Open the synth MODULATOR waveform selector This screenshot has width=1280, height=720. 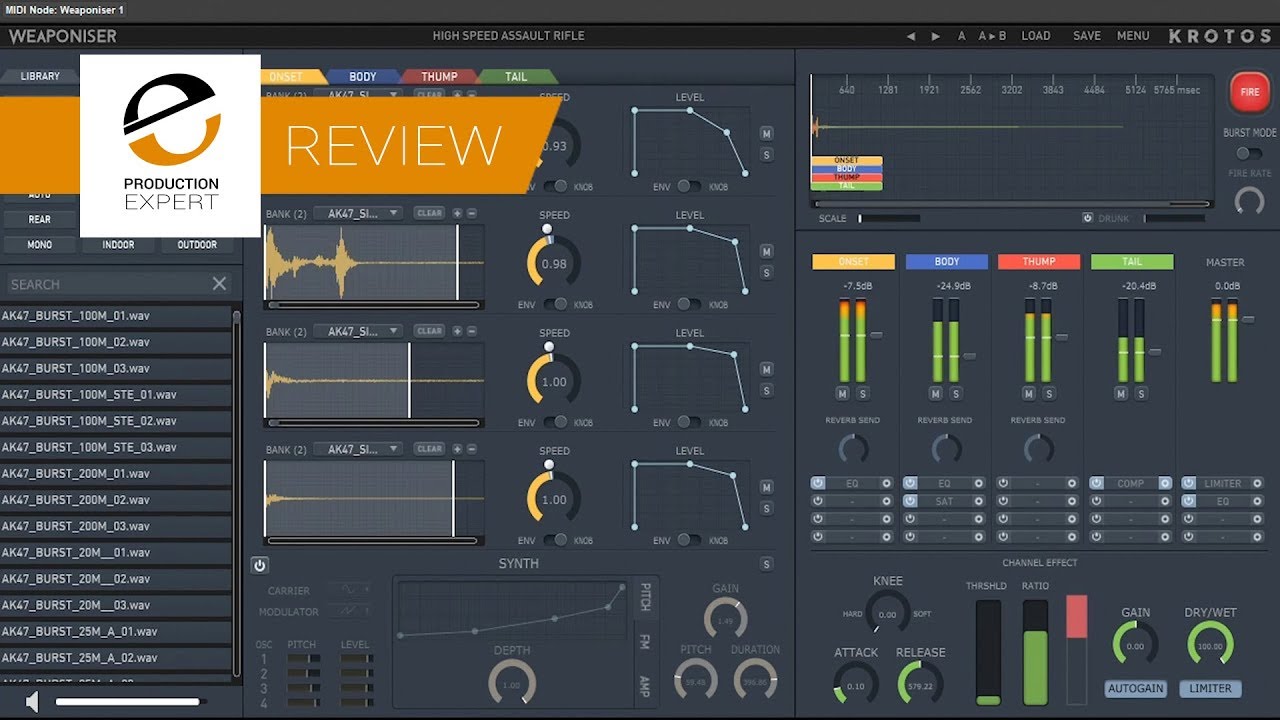point(351,611)
